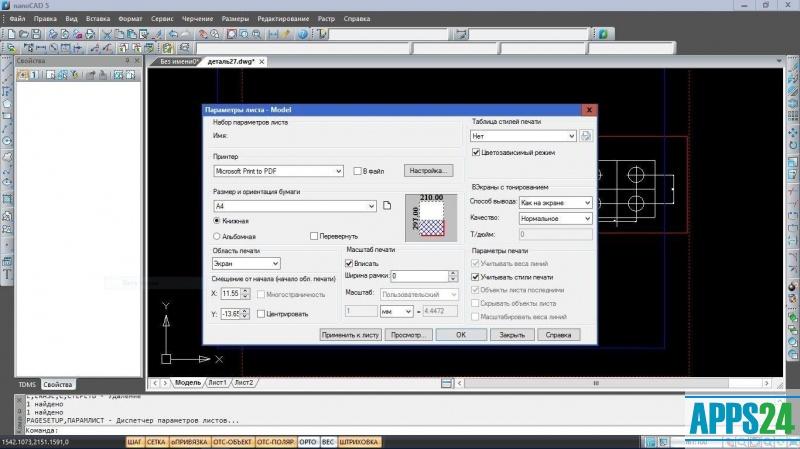Click the Undo arrow icon
Viewport: 800px width, 449px height.
tap(172, 33)
